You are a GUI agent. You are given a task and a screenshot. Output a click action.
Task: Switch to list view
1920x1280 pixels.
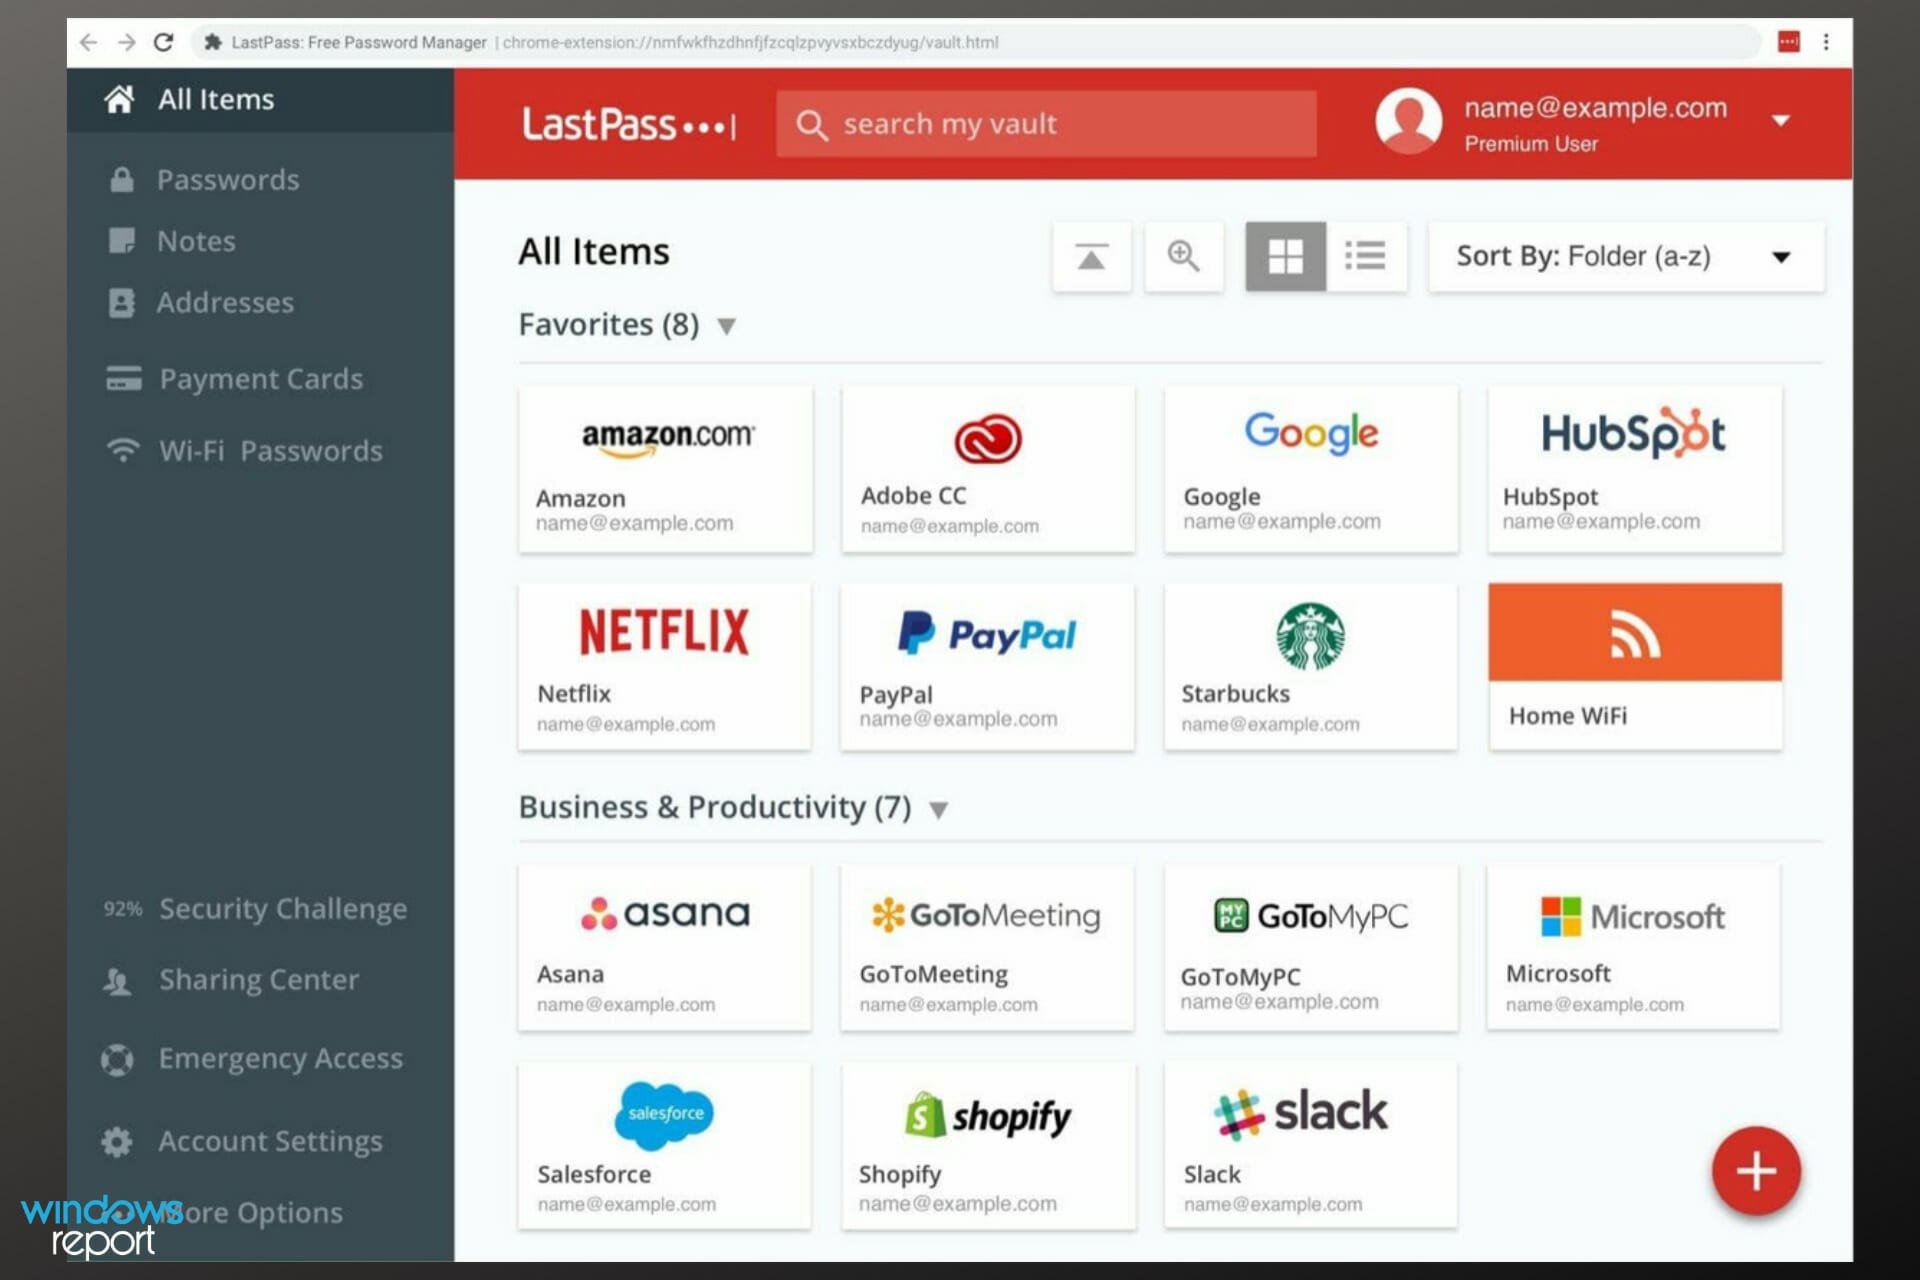1366,257
